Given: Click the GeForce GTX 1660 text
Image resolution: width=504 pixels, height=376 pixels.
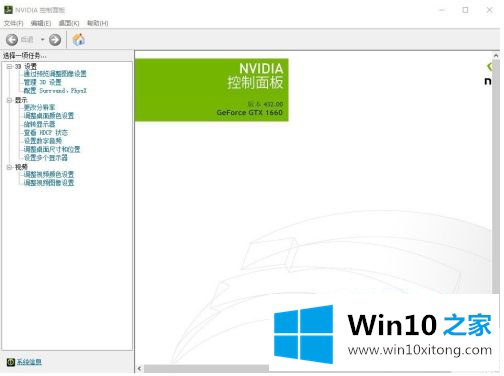Looking at the screenshot, I should coord(249,113).
